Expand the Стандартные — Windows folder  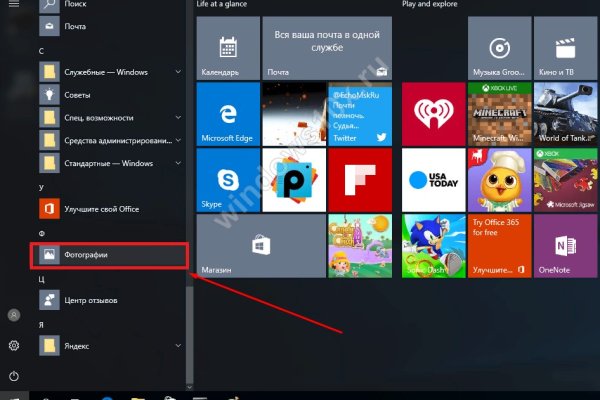[x=178, y=162]
